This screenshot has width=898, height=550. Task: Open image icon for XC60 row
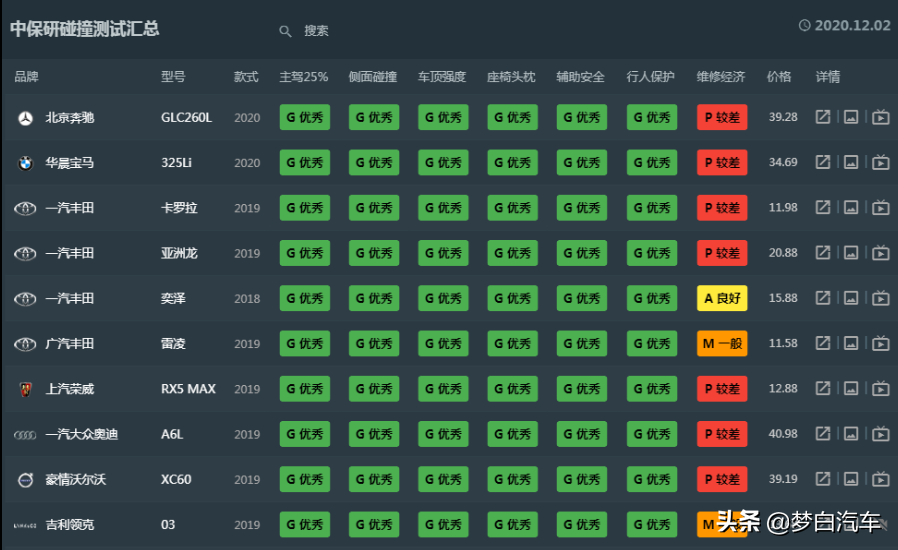851,479
